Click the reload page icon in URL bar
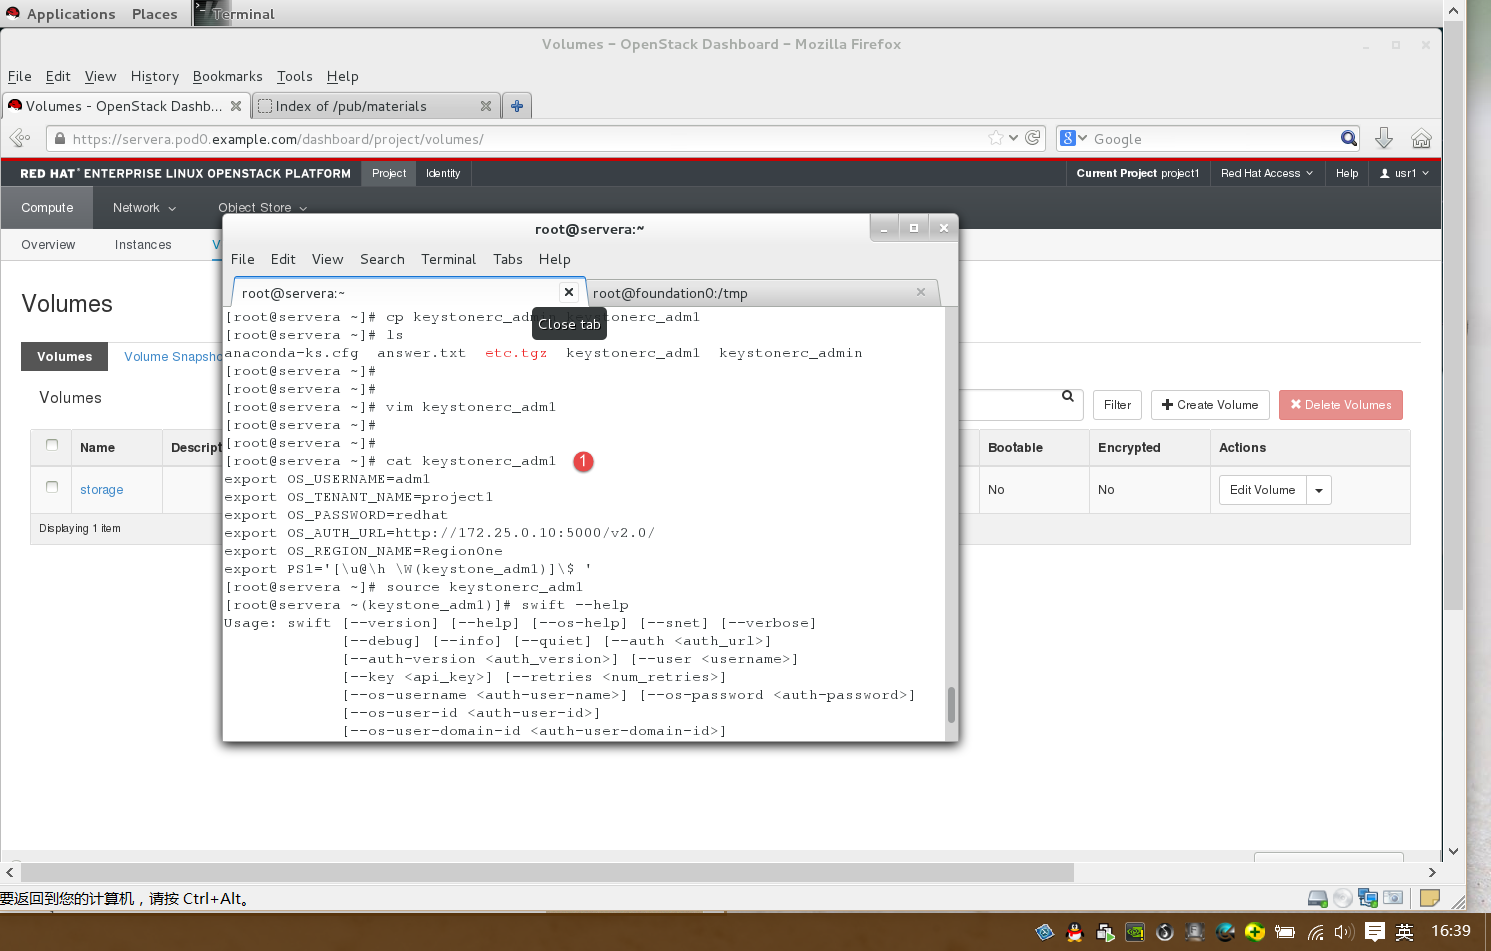1491x951 pixels. point(1033,138)
